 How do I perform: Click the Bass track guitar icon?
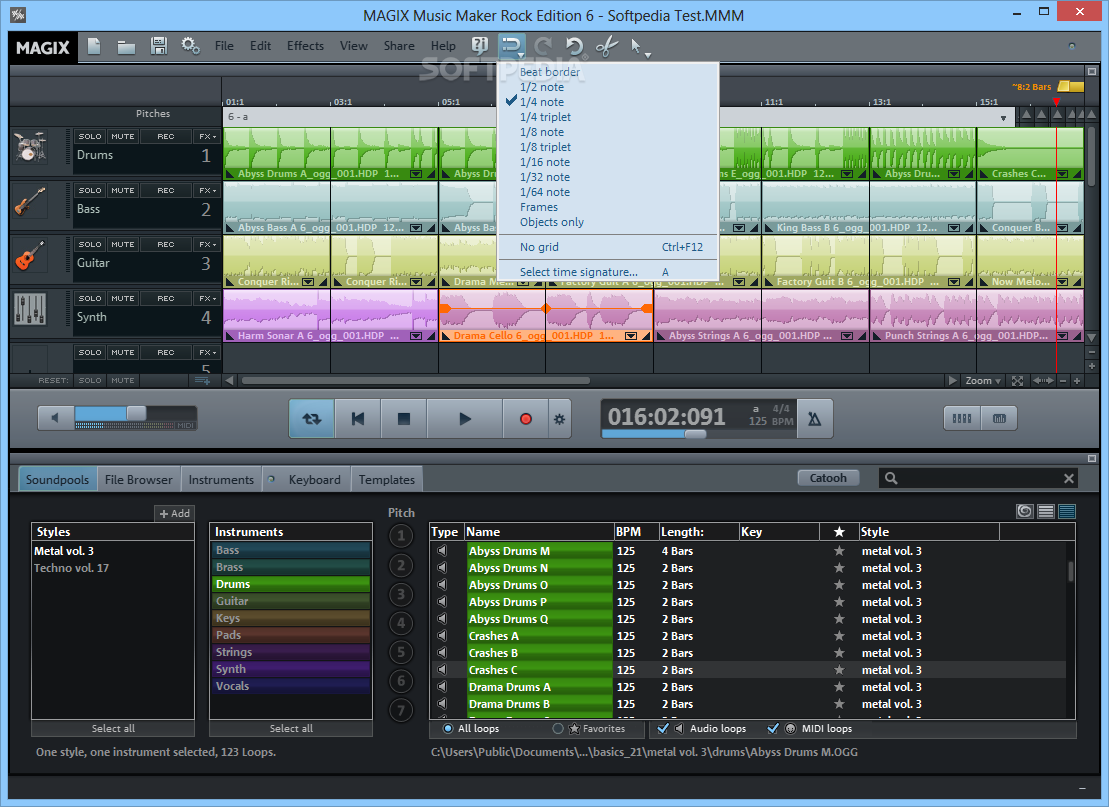coord(30,202)
